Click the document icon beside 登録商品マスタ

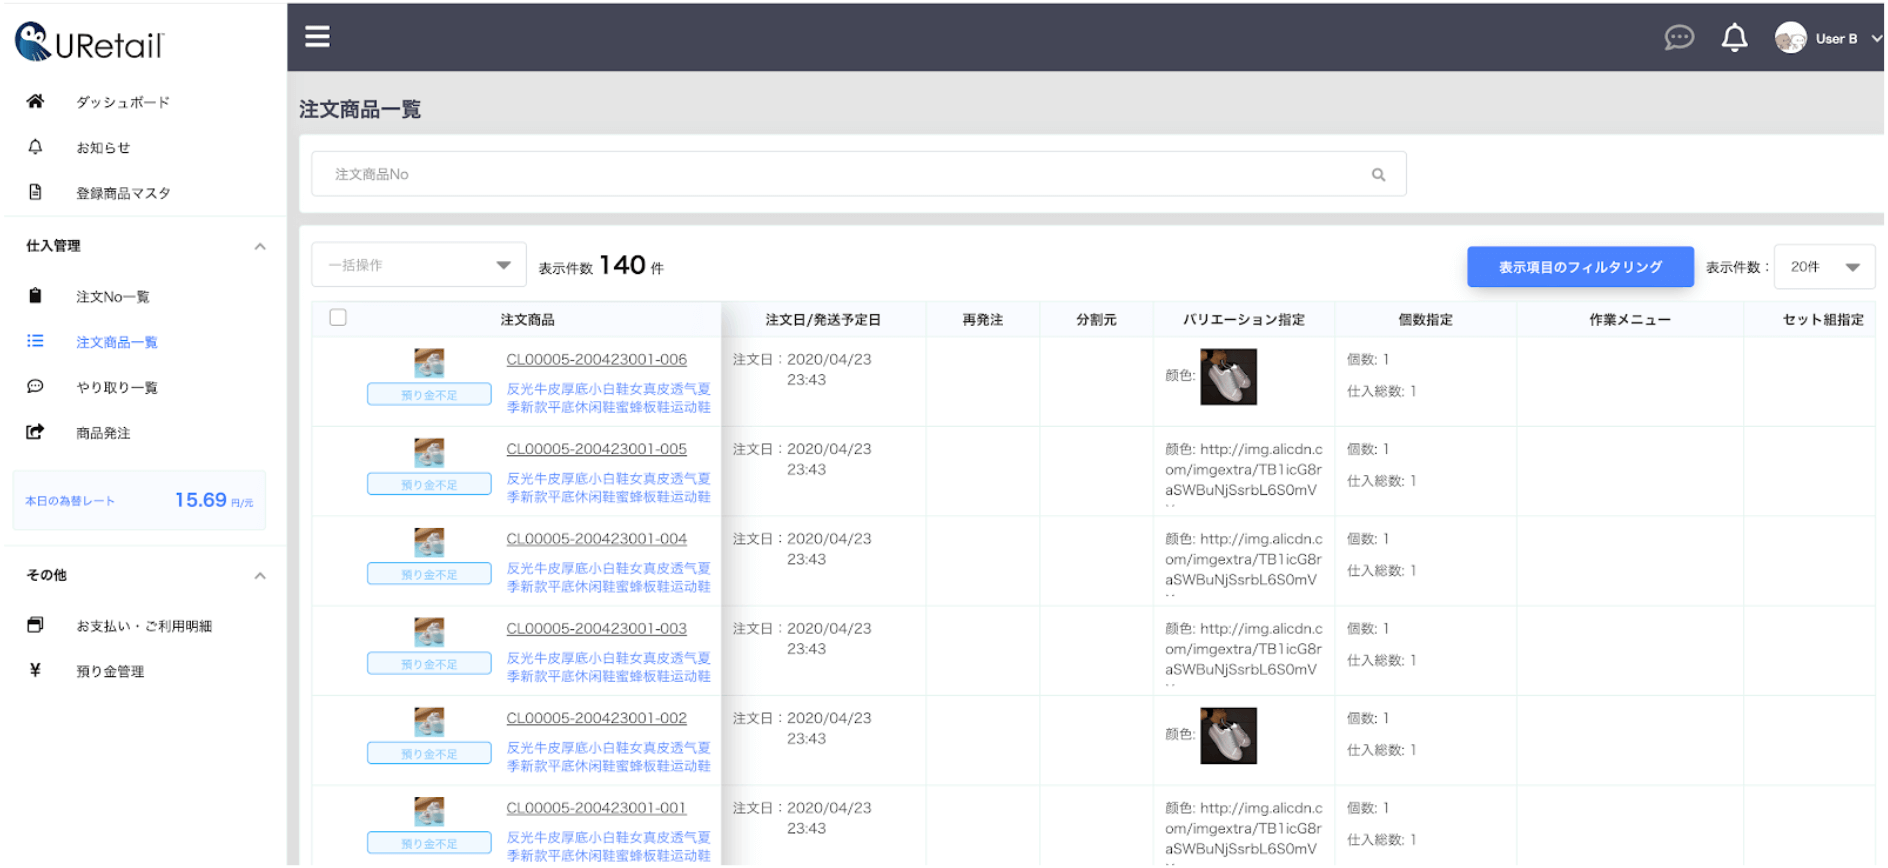coord(35,192)
